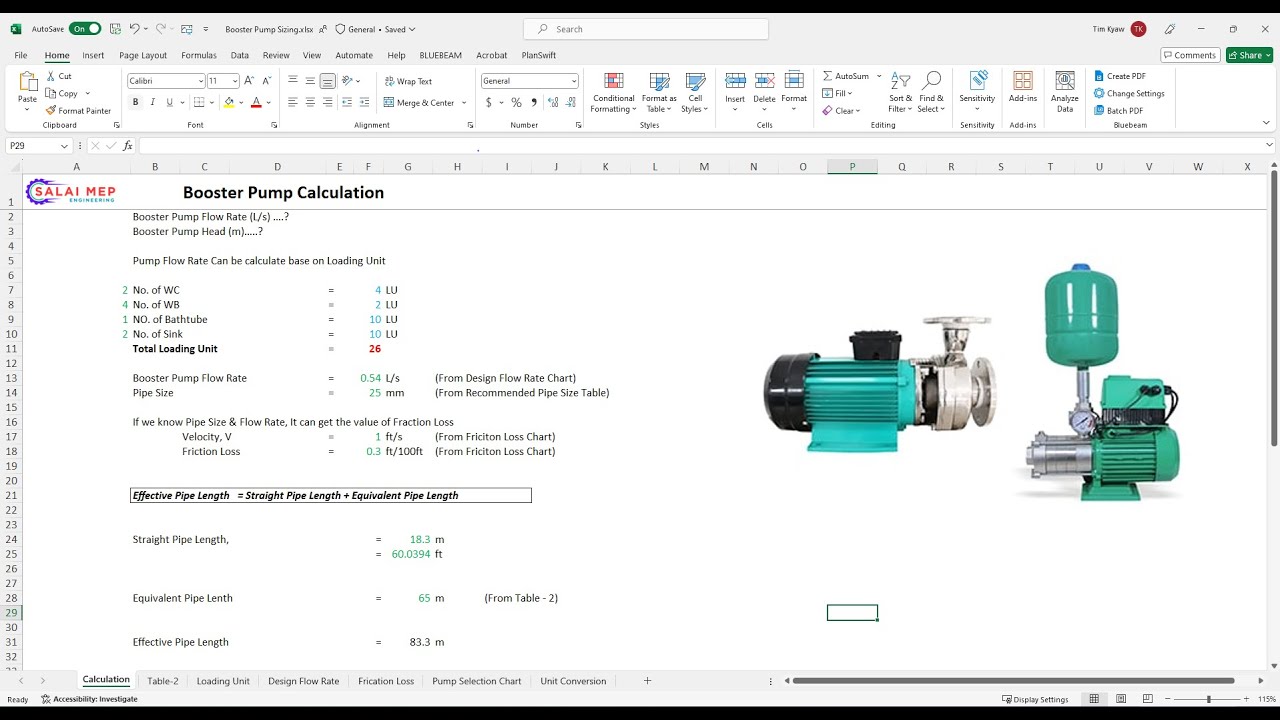The image size is (1280, 720).
Task: Switch to Page Layout view in the status bar
Action: point(1121,699)
